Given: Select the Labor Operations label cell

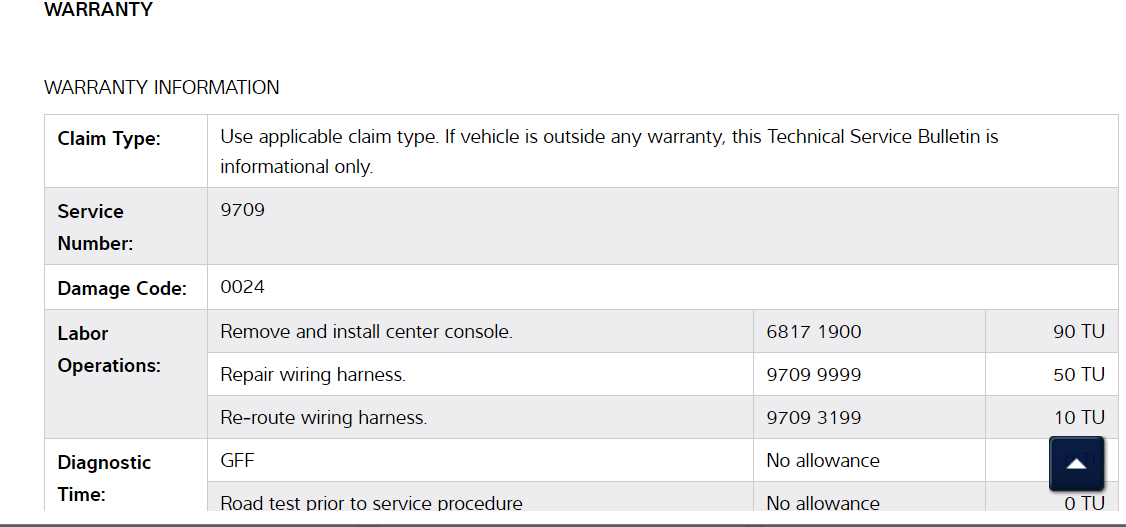Looking at the screenshot, I should coord(109,349).
